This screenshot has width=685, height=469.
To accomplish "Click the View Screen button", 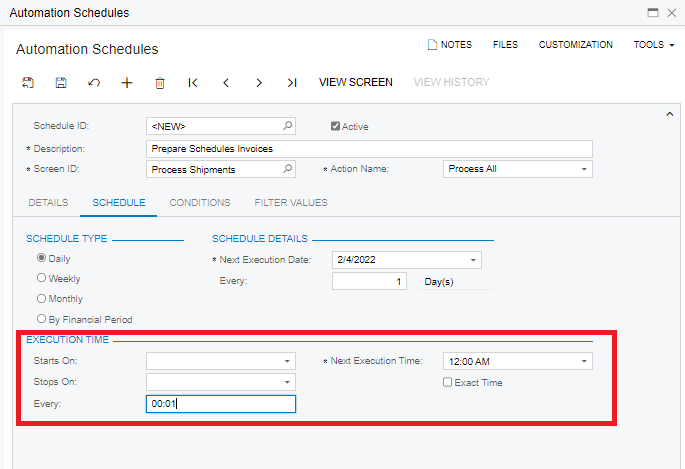I will pyautogui.click(x=356, y=82).
